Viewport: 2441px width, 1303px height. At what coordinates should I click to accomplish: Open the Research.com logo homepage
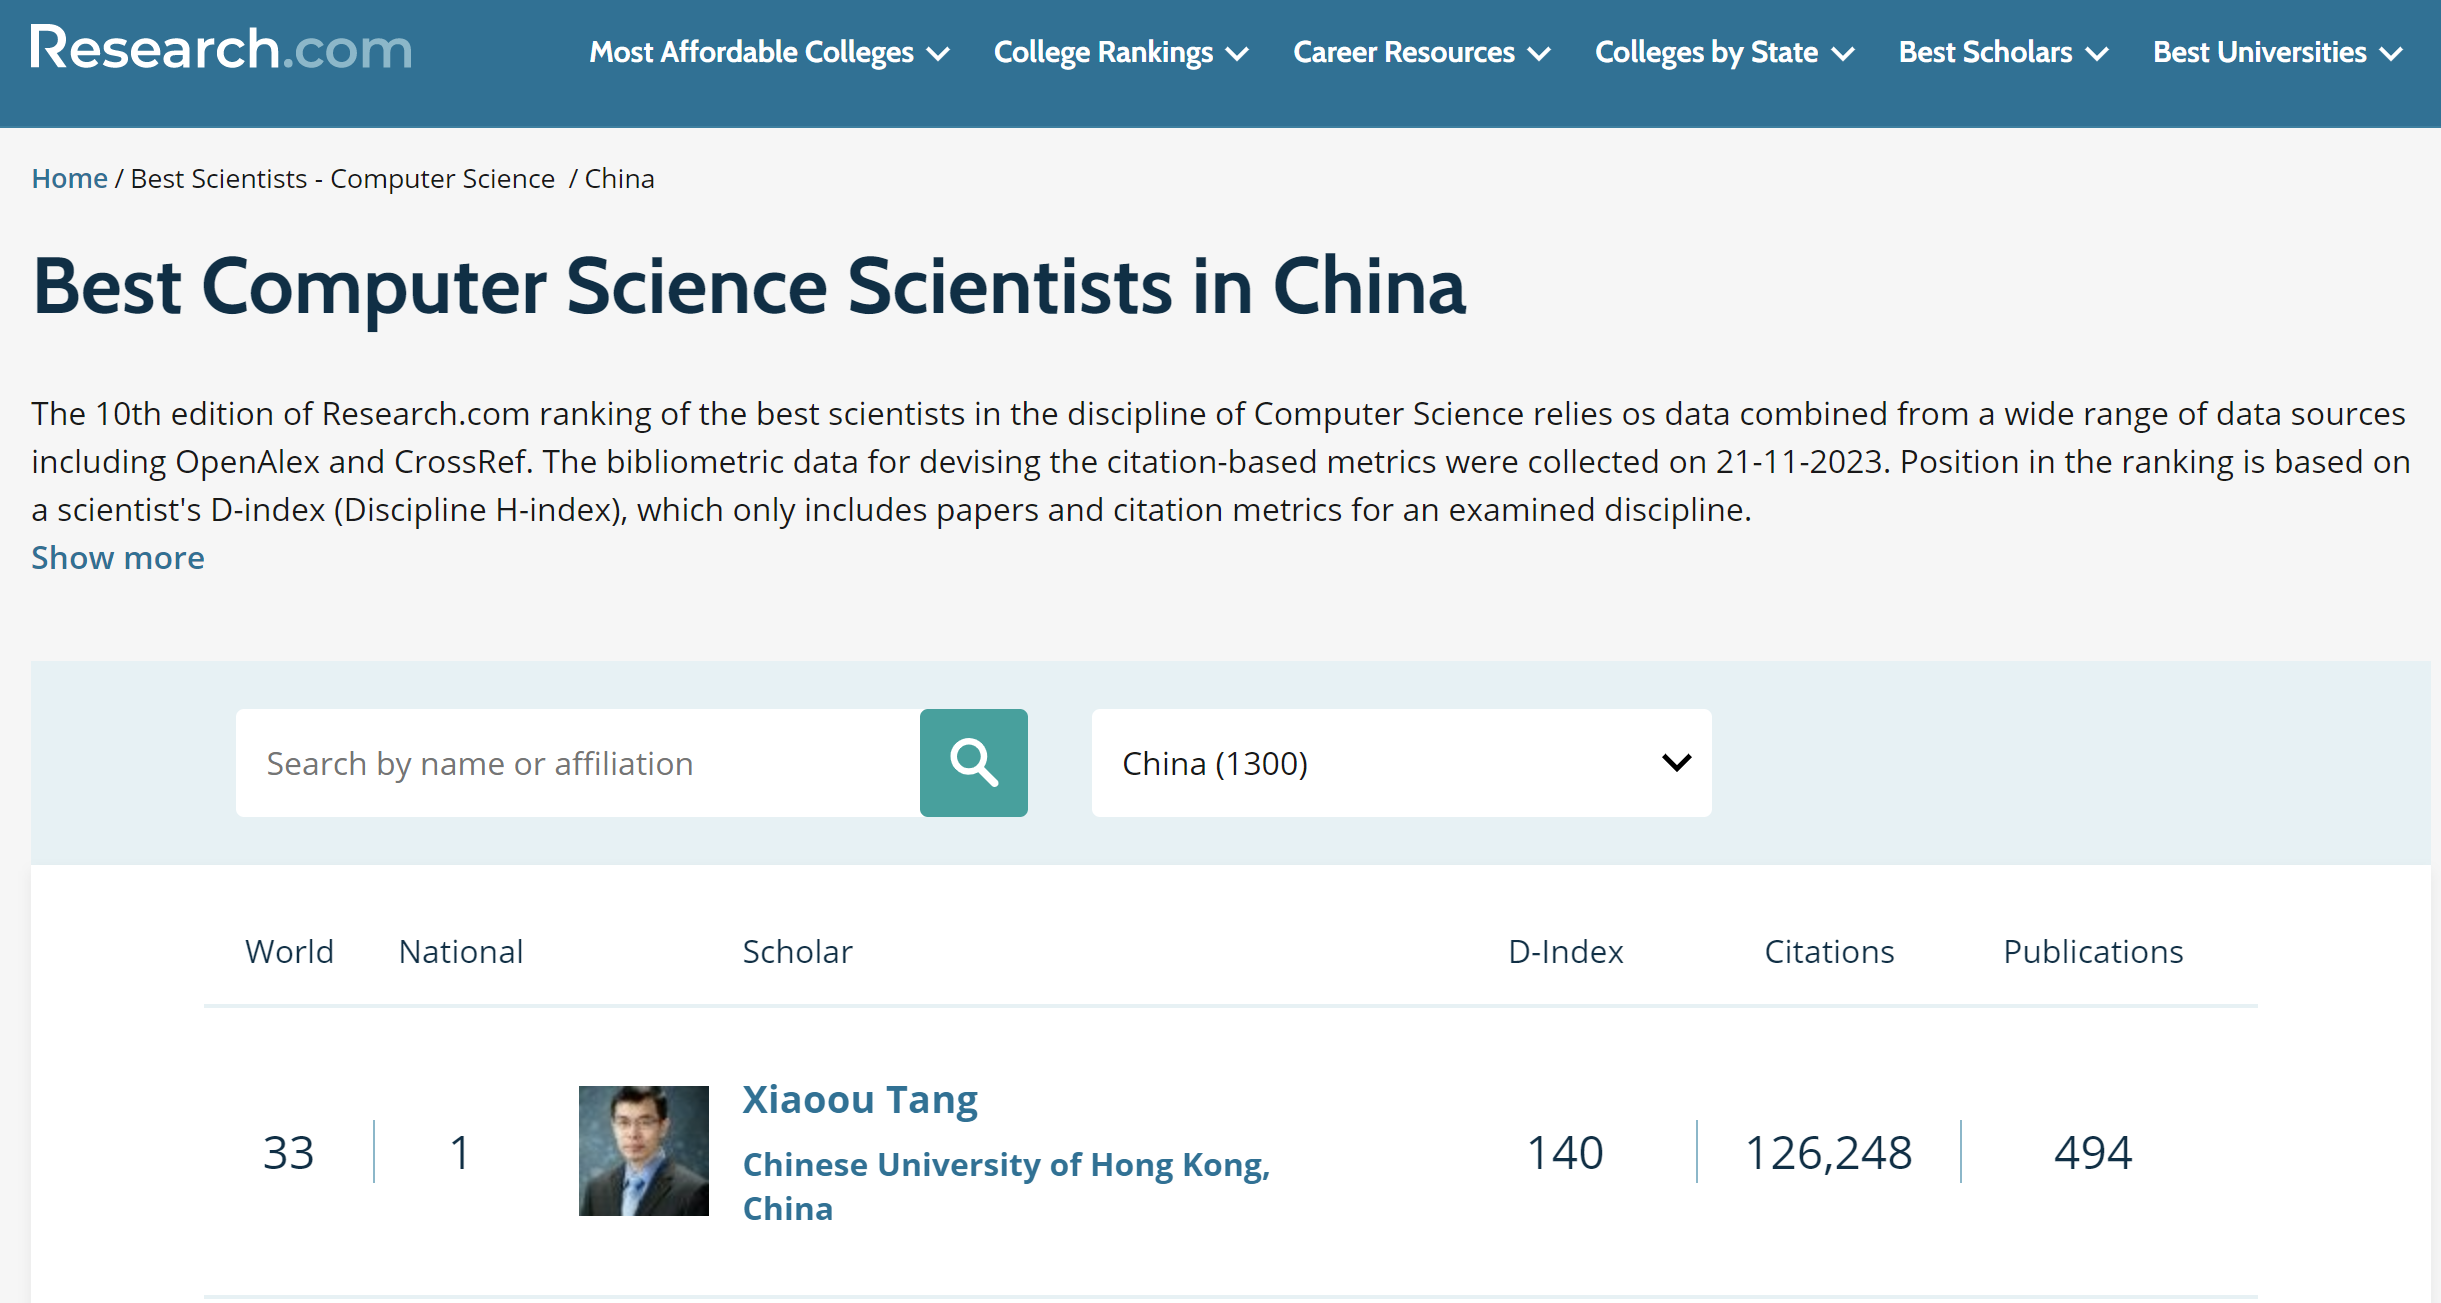pos(221,49)
